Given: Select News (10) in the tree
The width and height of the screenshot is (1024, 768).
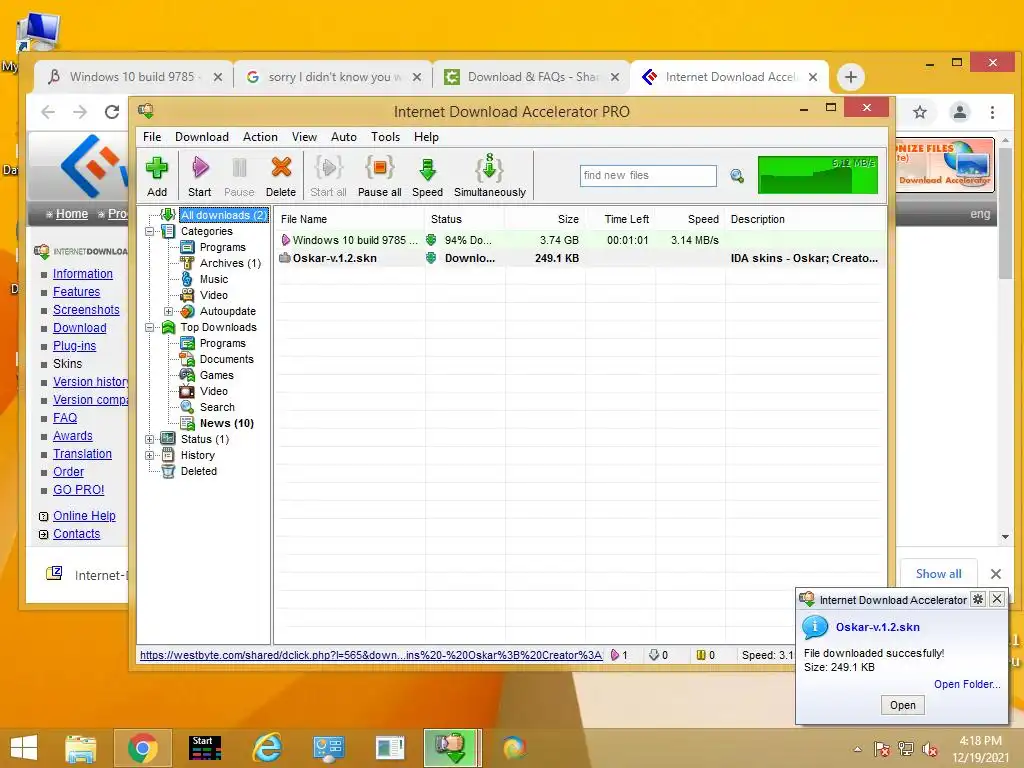Looking at the screenshot, I should (x=227, y=423).
